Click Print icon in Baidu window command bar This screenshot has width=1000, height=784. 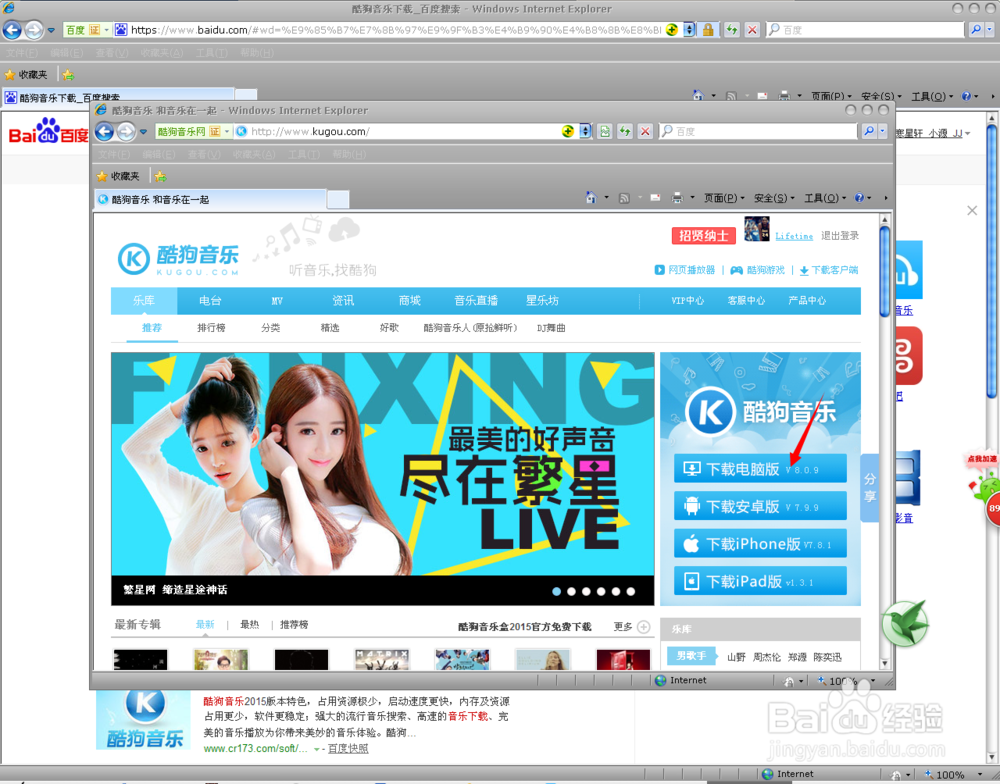(784, 96)
